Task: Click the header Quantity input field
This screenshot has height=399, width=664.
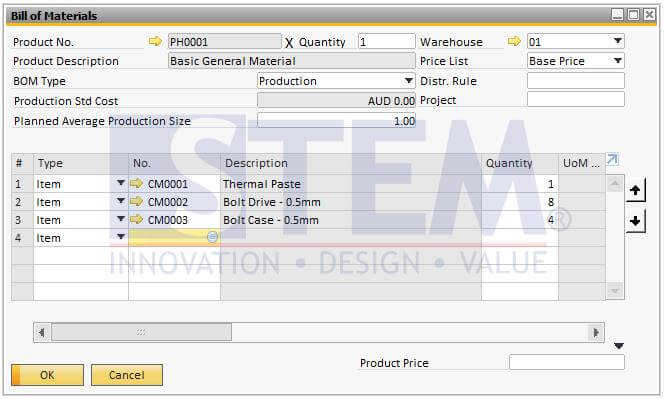Action: click(386, 42)
